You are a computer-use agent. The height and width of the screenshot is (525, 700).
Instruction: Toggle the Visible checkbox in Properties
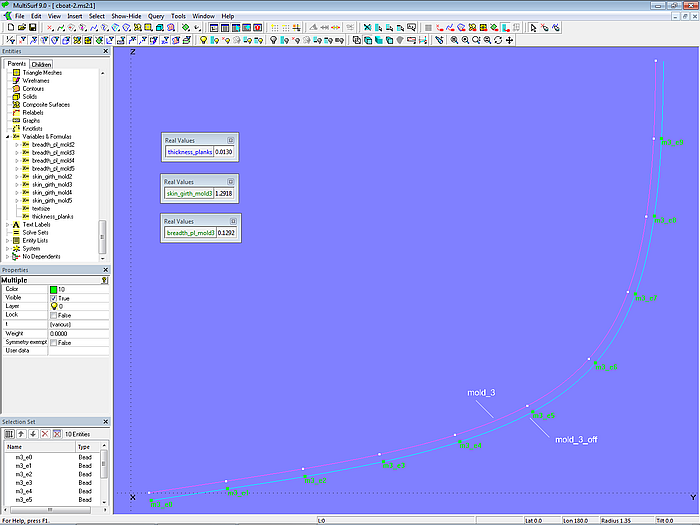(x=54, y=298)
